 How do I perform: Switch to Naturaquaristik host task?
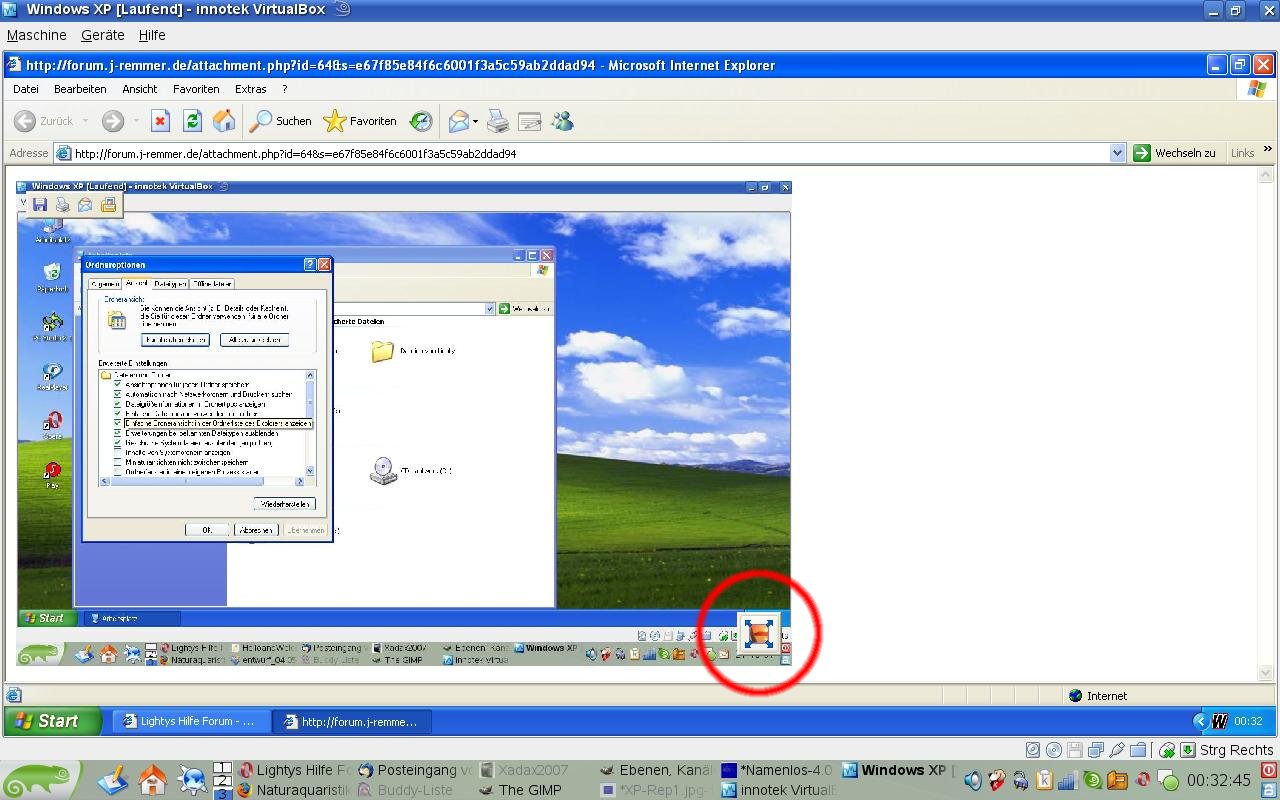coord(293,790)
